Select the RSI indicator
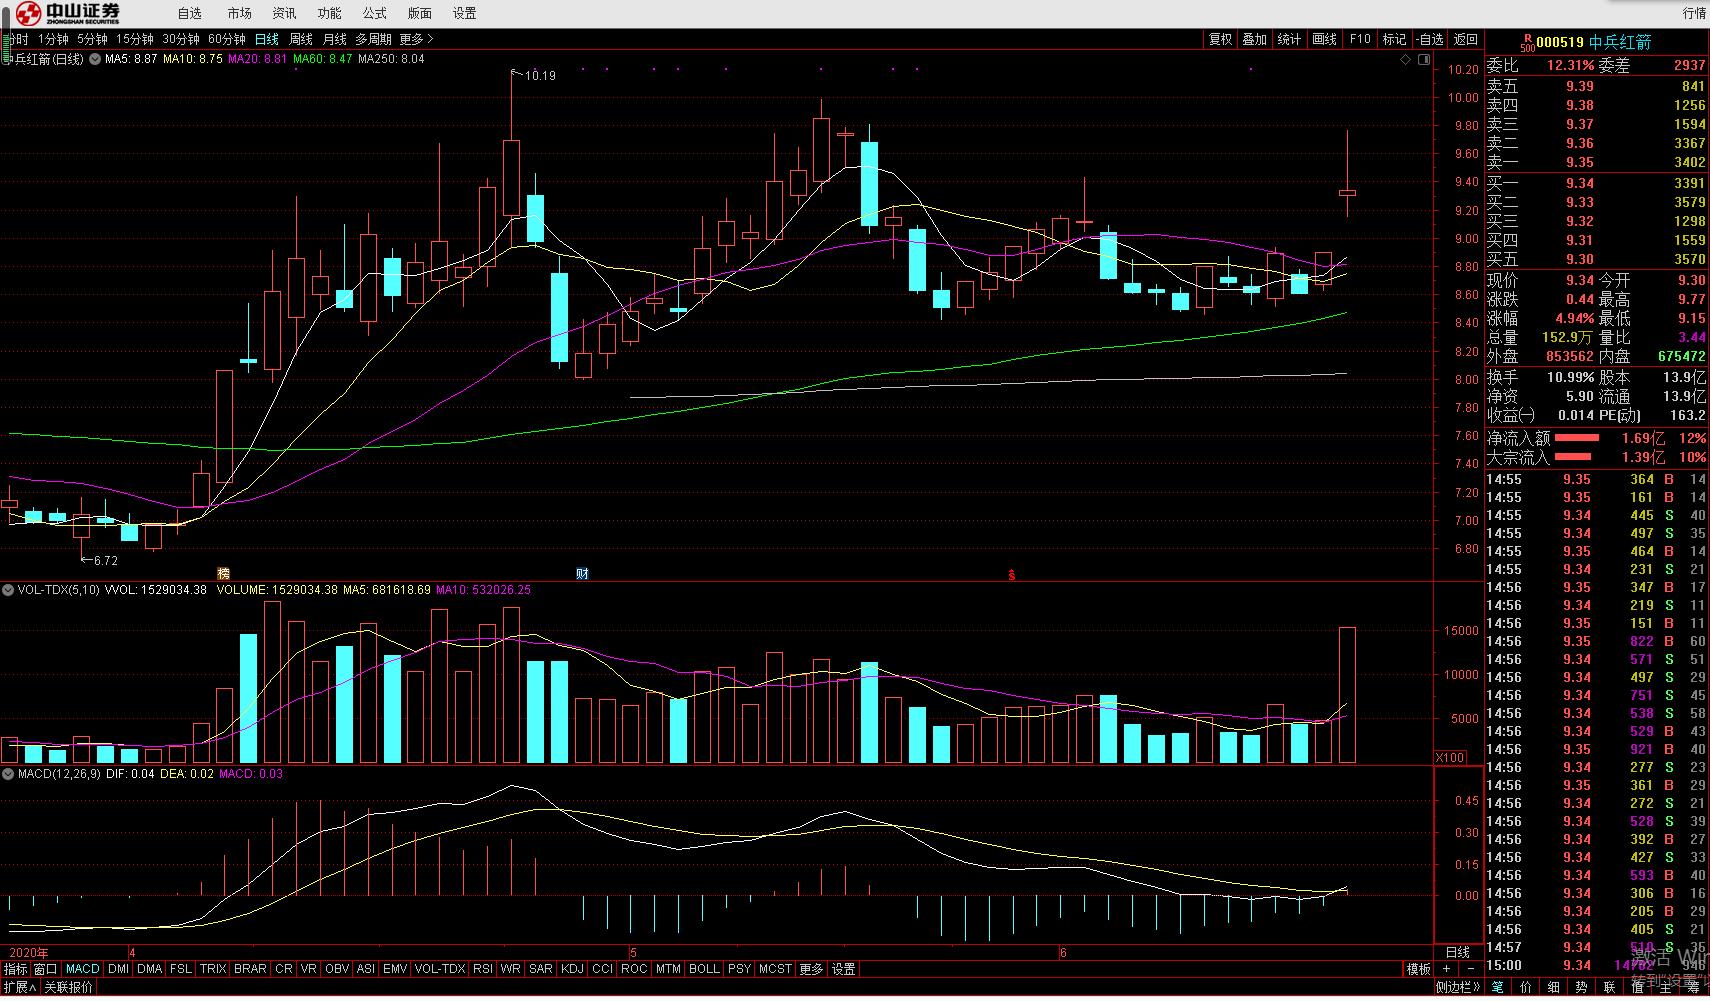1710x1001 pixels. [x=483, y=969]
